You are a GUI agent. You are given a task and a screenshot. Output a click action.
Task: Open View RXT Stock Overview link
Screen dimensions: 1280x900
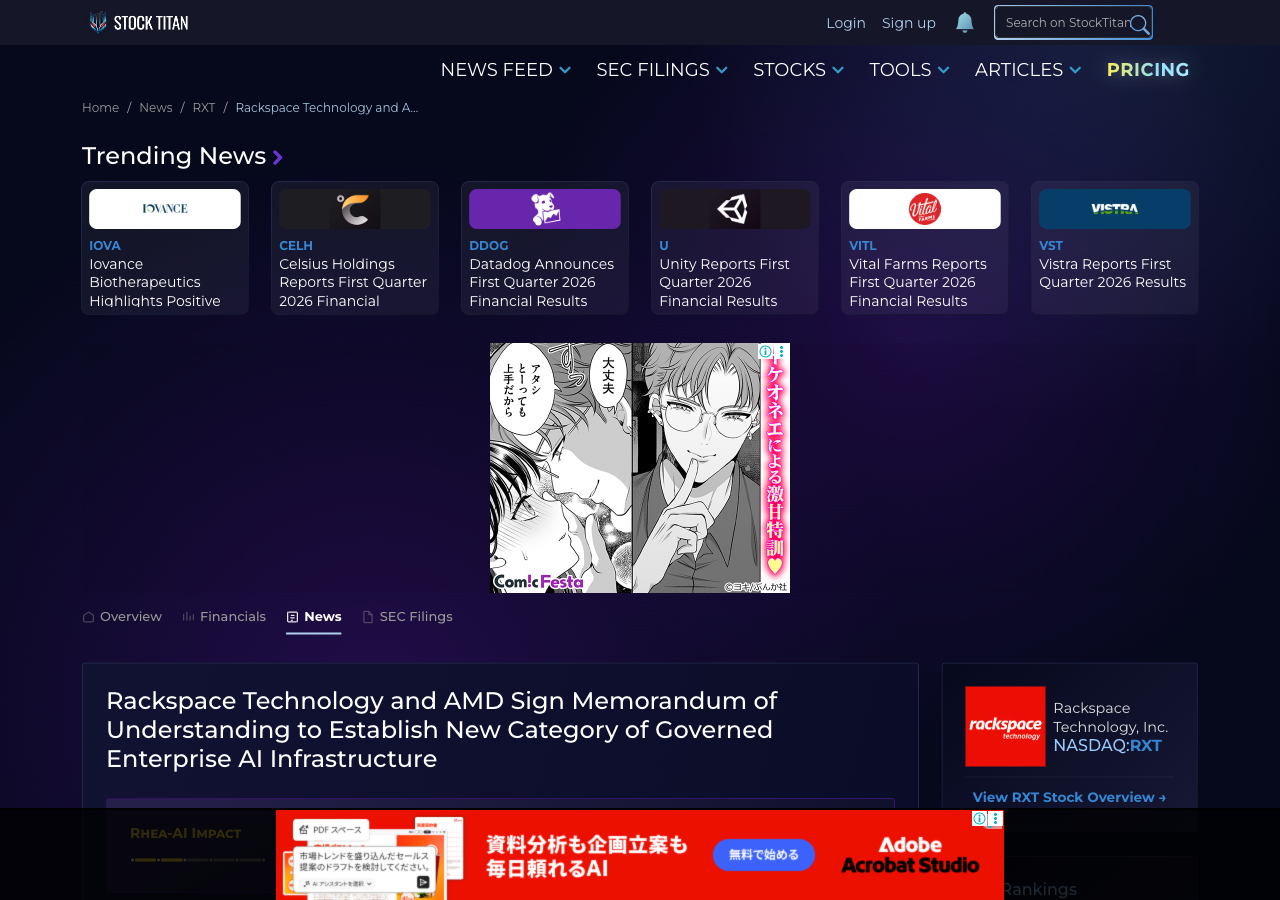(1069, 797)
